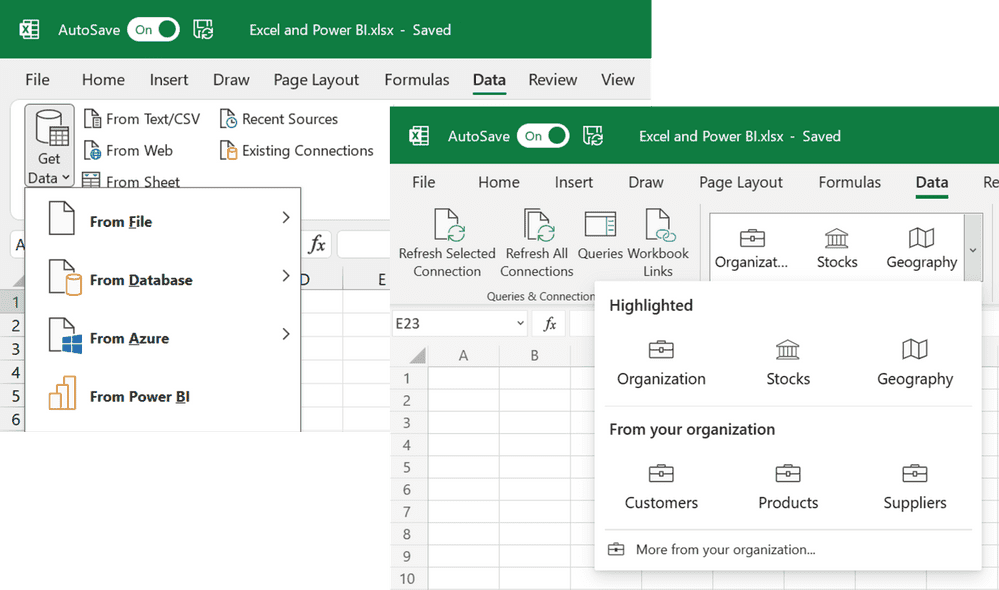Click the select-all corner in right window

[417, 356]
